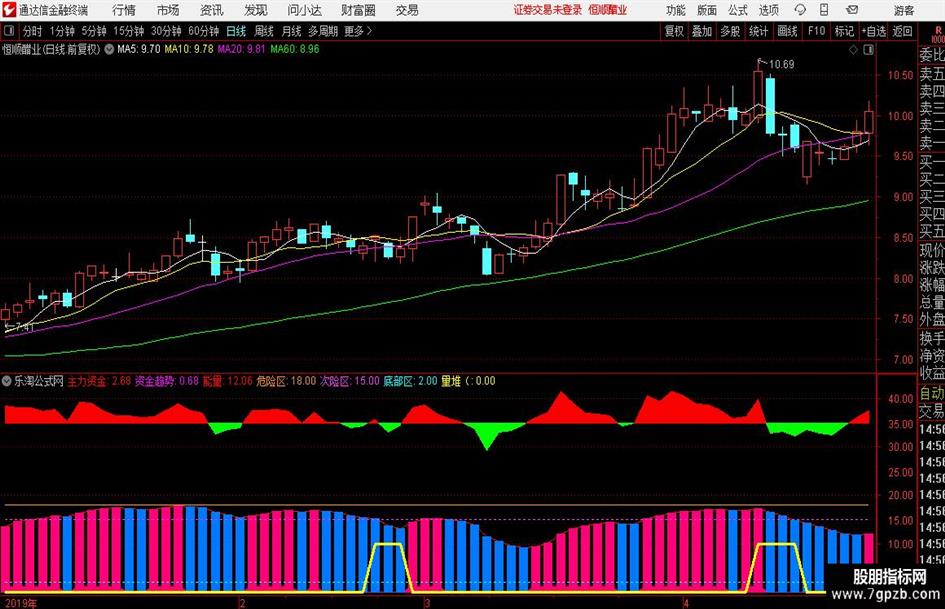Click the 通达信 red logo icon
Image resolution: width=945 pixels, height=609 pixels.
(x=9, y=10)
